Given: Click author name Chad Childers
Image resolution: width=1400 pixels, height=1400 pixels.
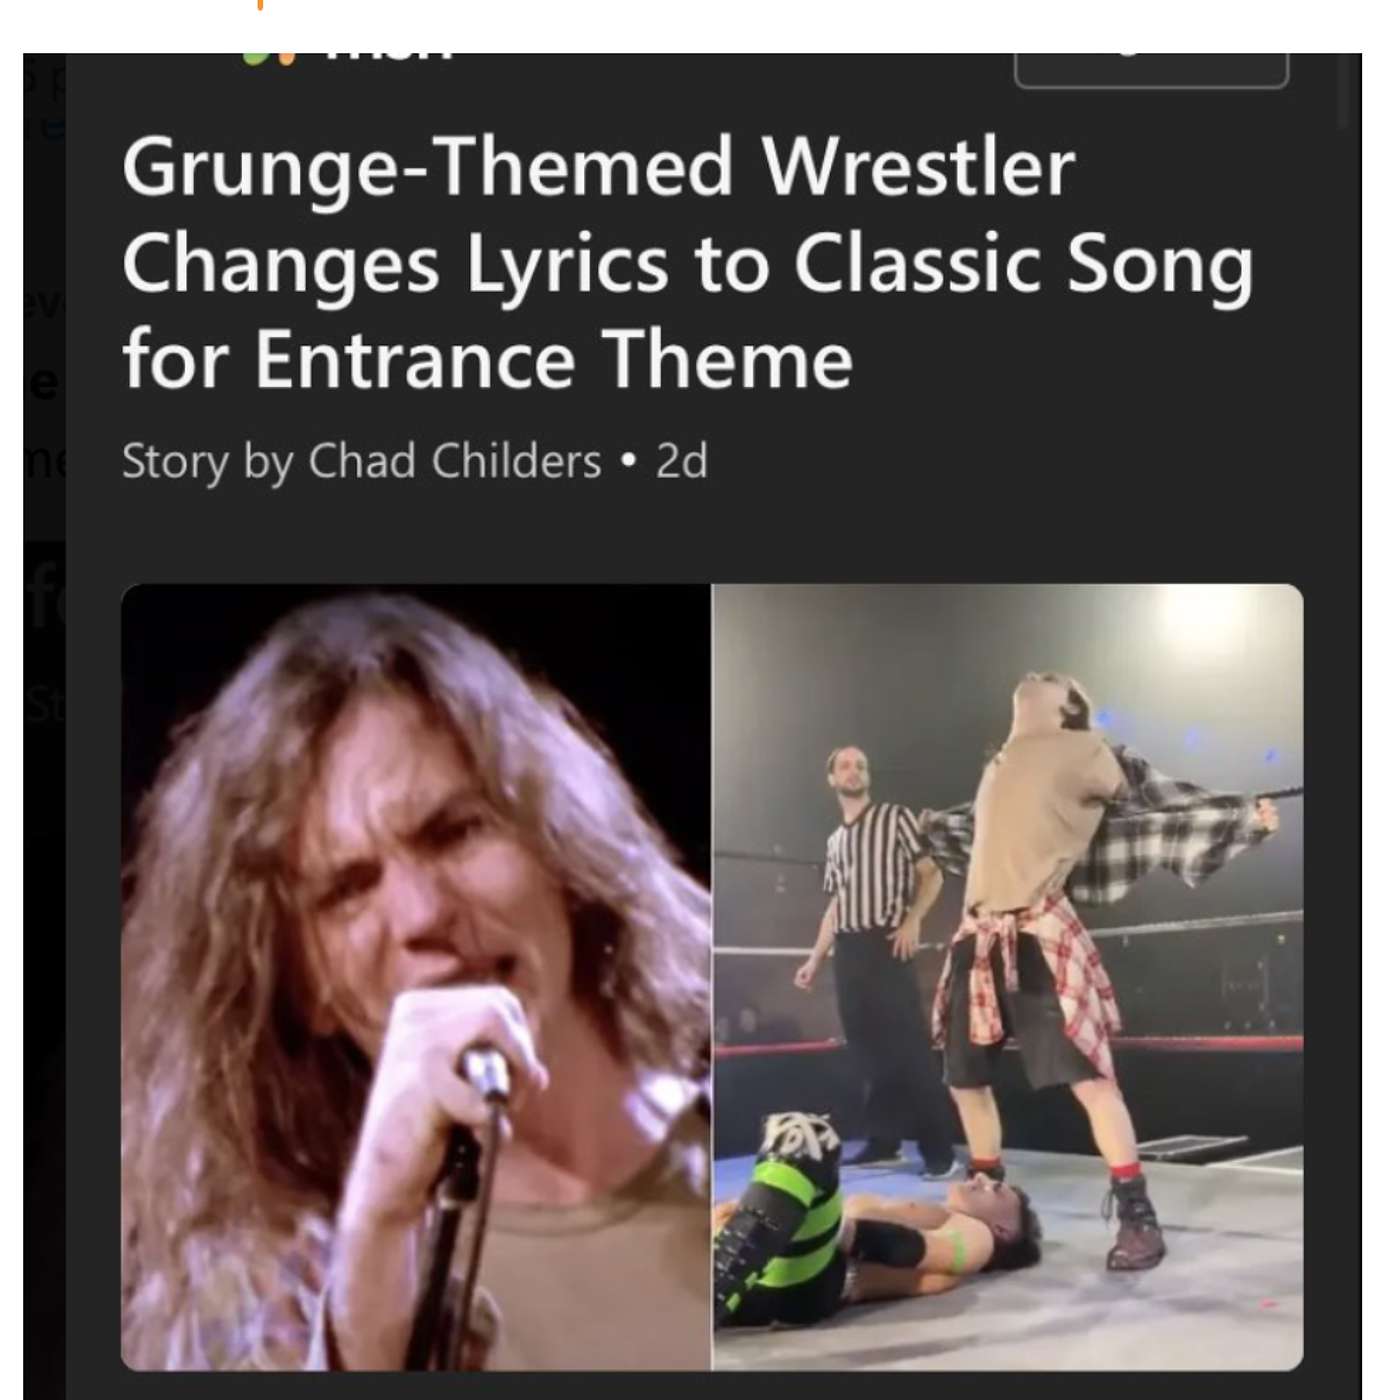Looking at the screenshot, I should click(x=455, y=461).
